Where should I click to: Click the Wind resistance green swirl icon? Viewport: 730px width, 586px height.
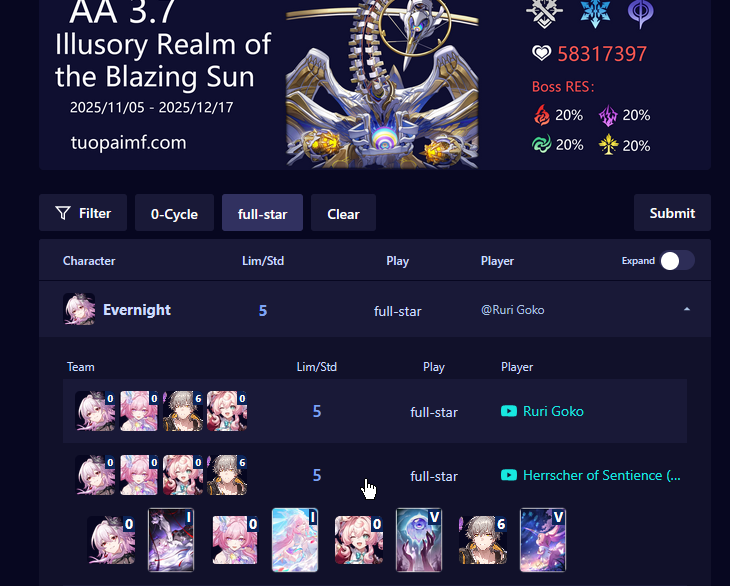point(541,145)
